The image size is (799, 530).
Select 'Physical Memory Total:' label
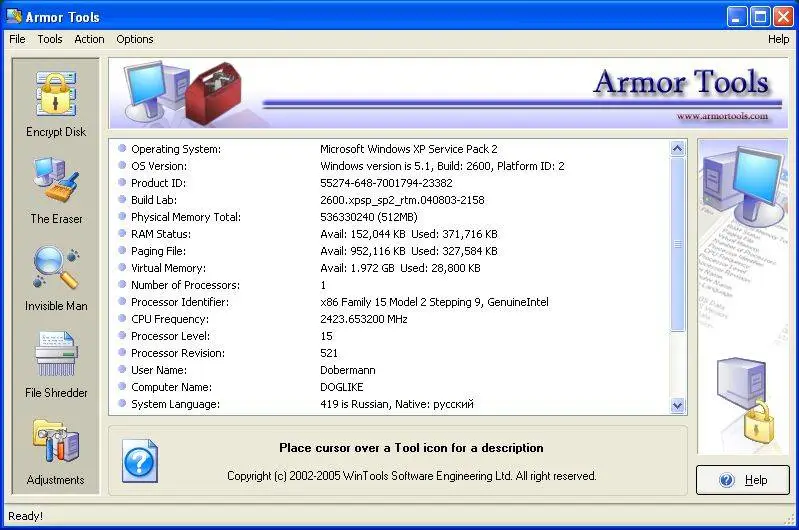186,217
